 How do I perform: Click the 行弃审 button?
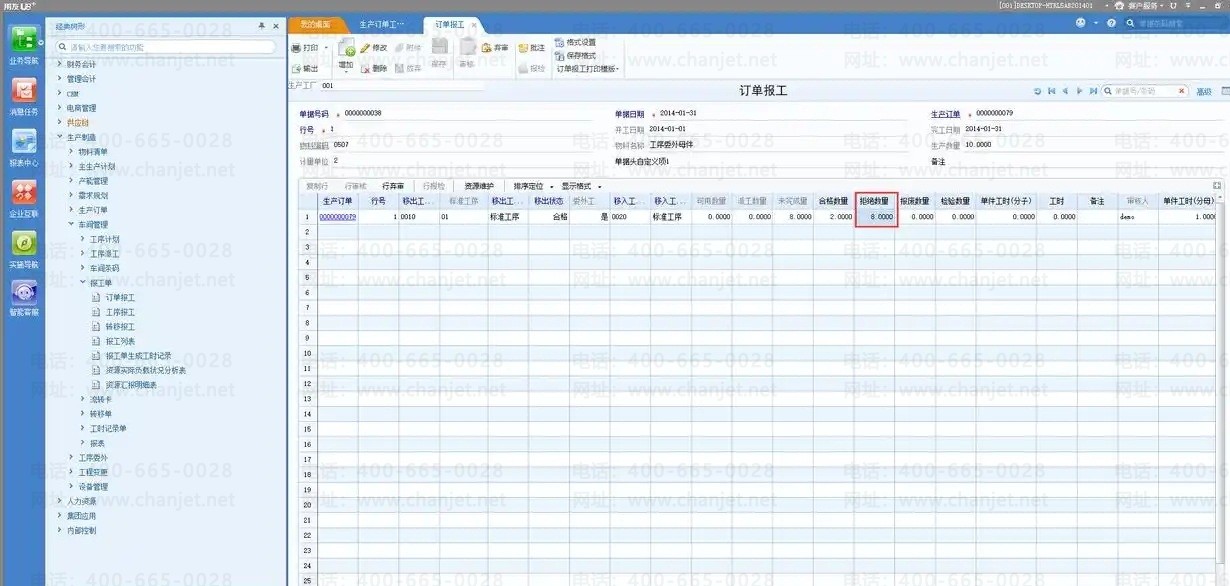point(393,186)
